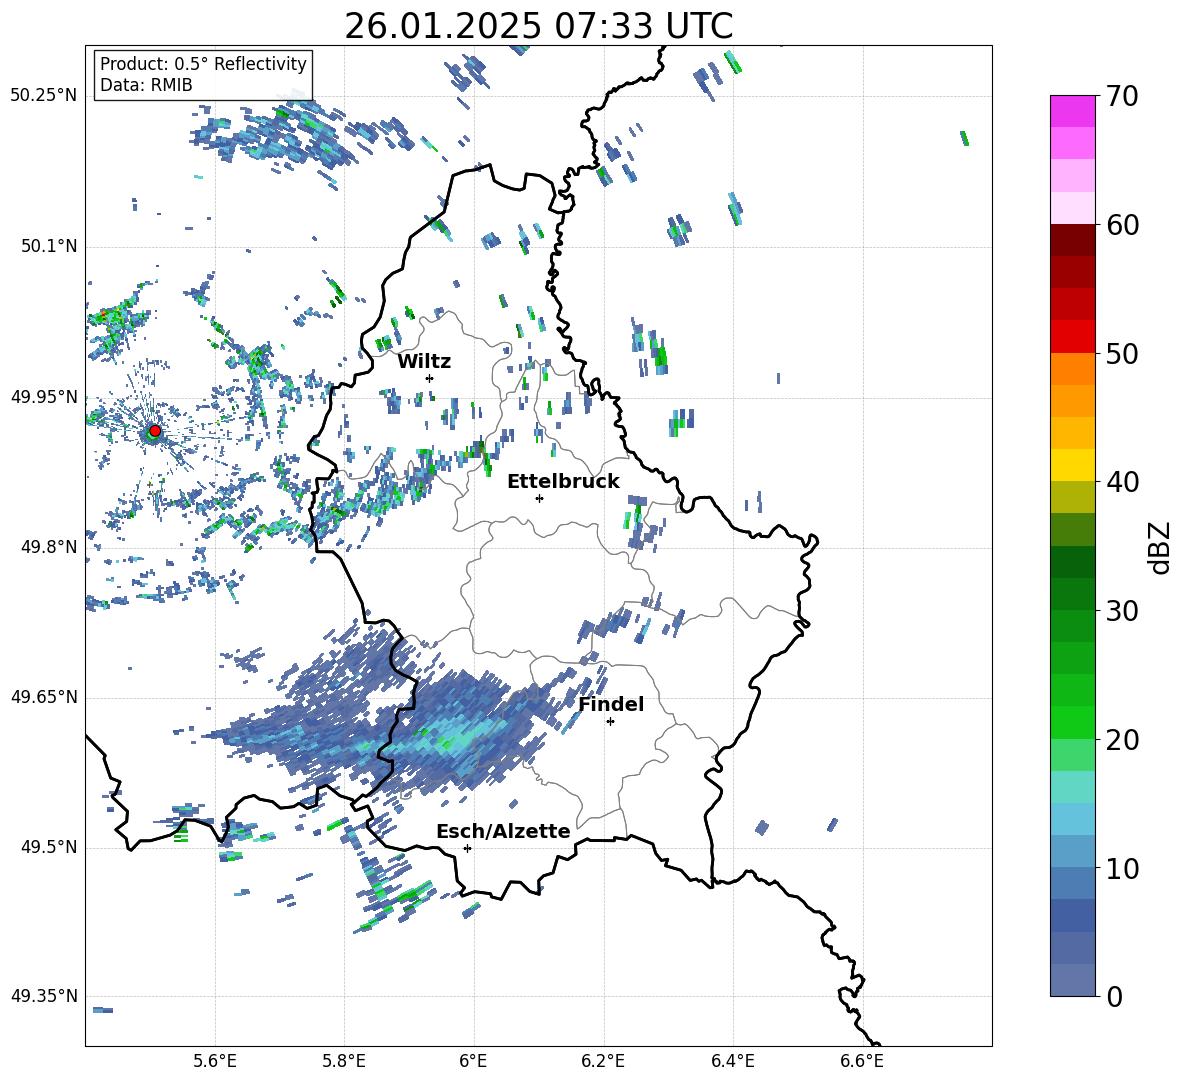The image size is (1184, 1081).
Task: Click the Wiltz city label
Action: point(424,362)
